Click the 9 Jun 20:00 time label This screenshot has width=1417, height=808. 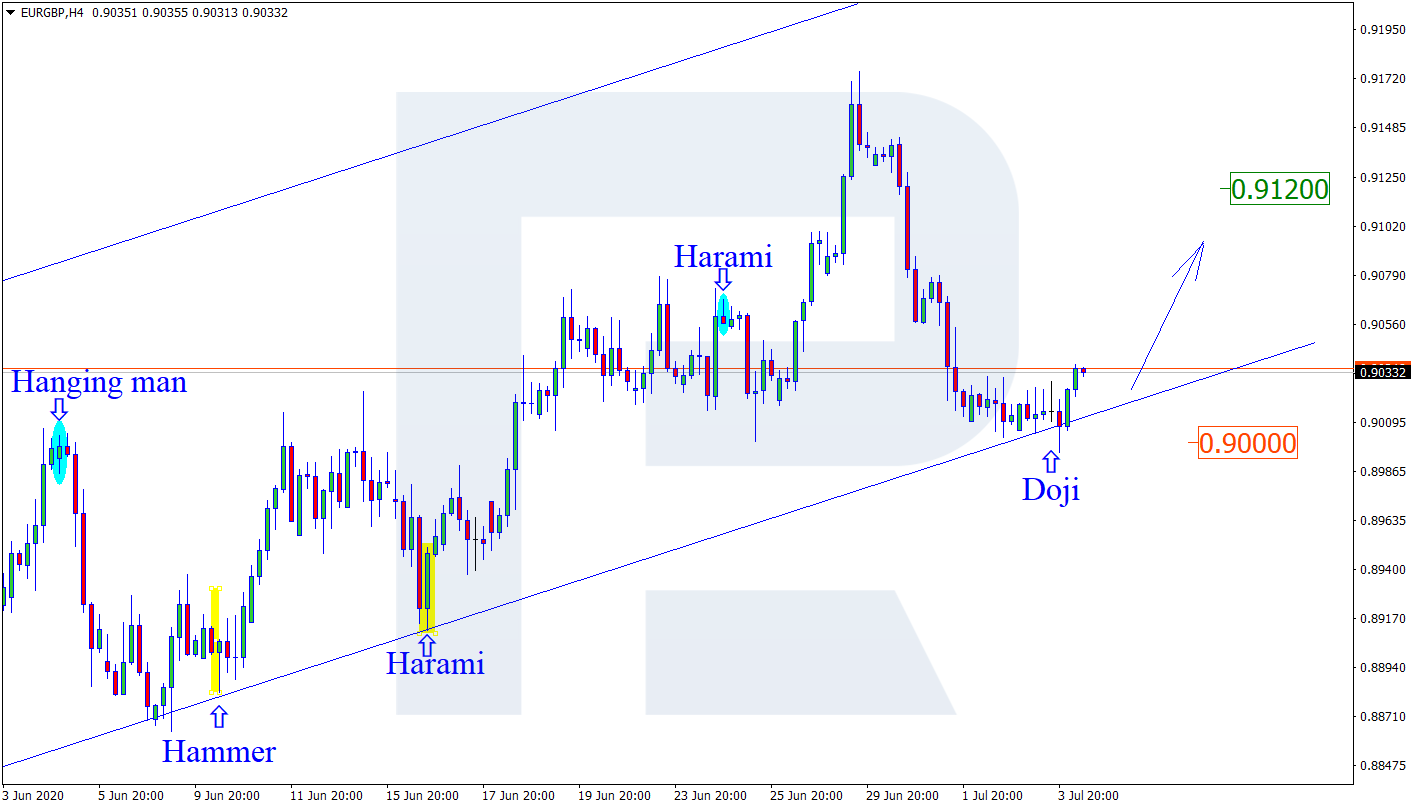(x=227, y=796)
